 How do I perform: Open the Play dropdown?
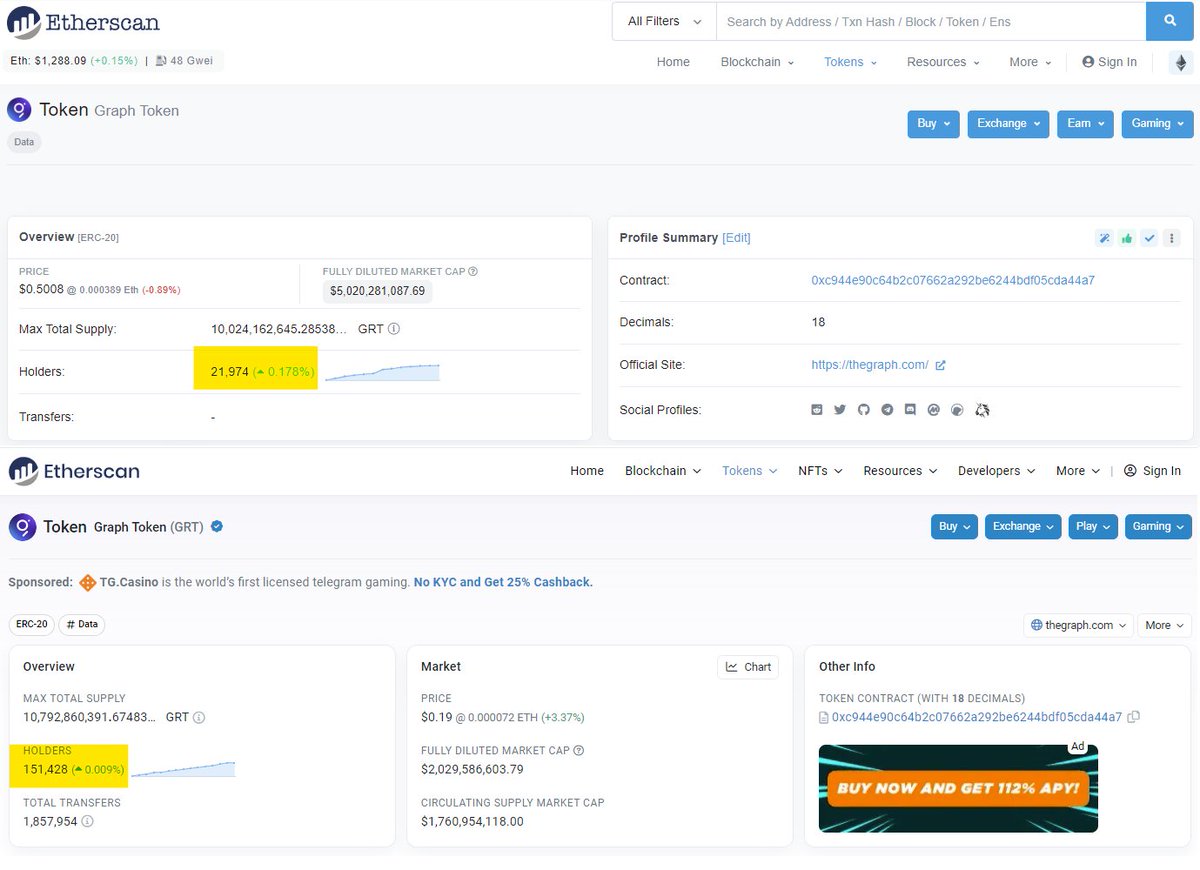pos(1093,526)
